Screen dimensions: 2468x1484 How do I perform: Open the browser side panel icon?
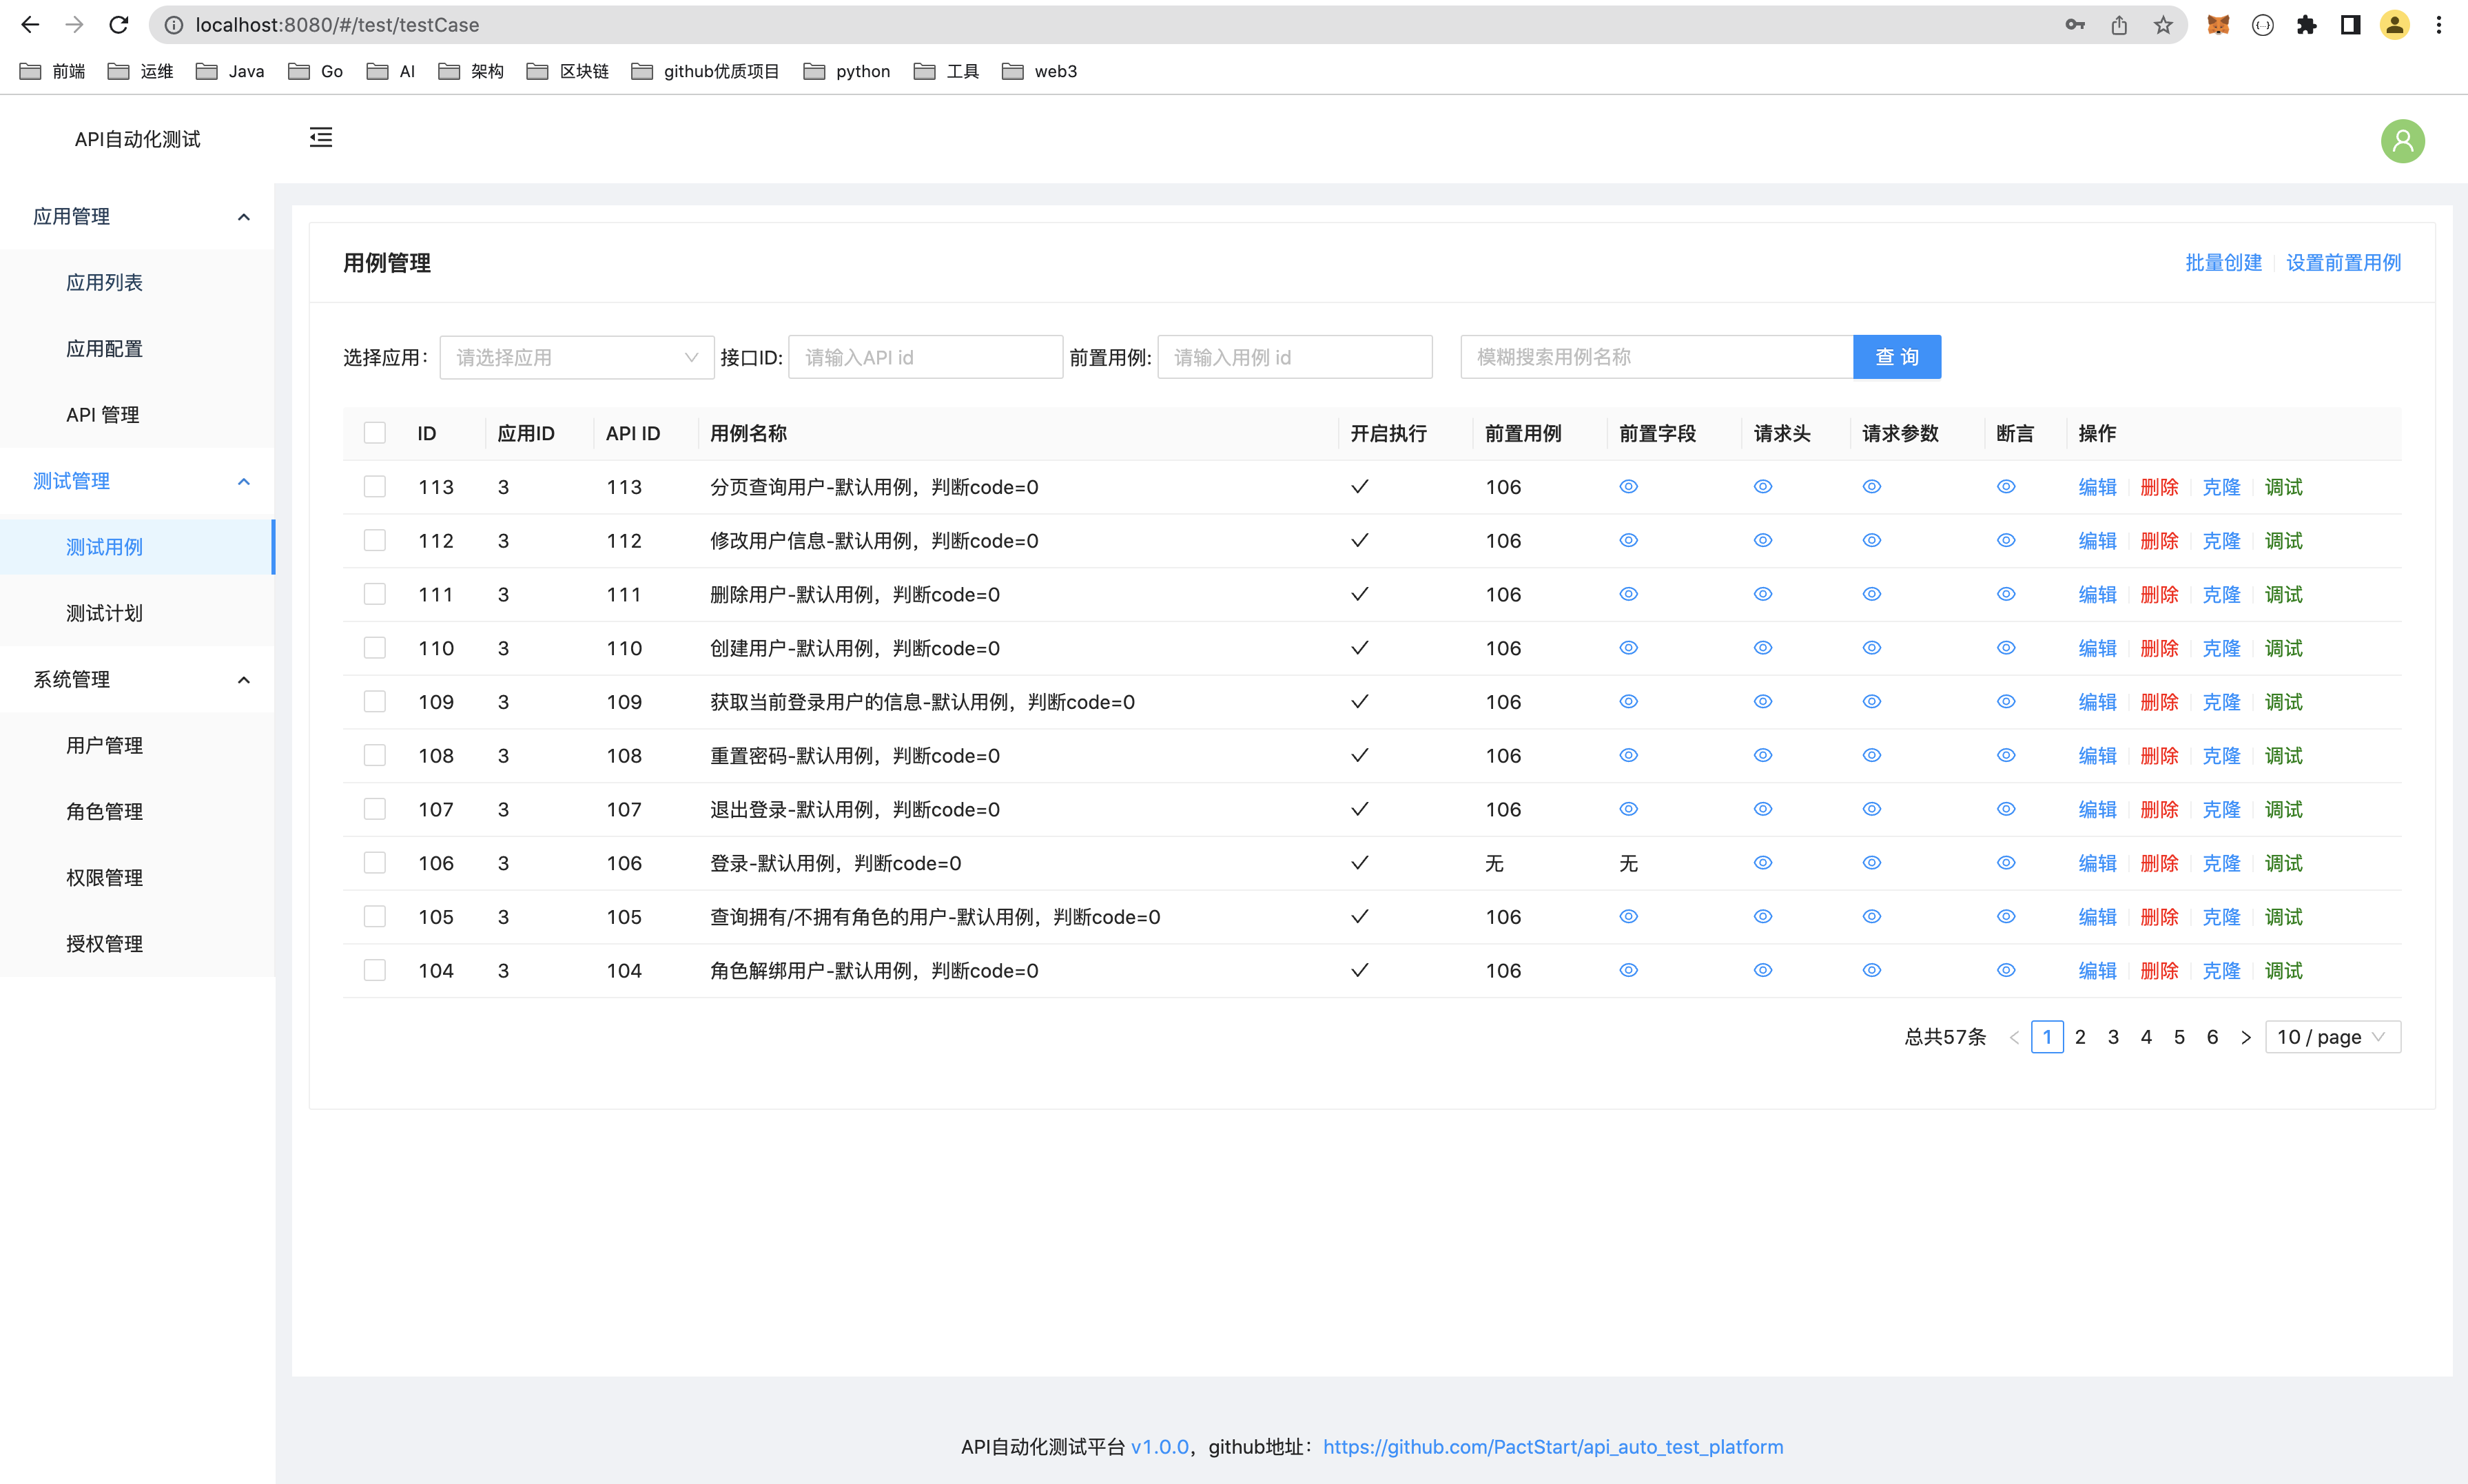[x=2350, y=25]
